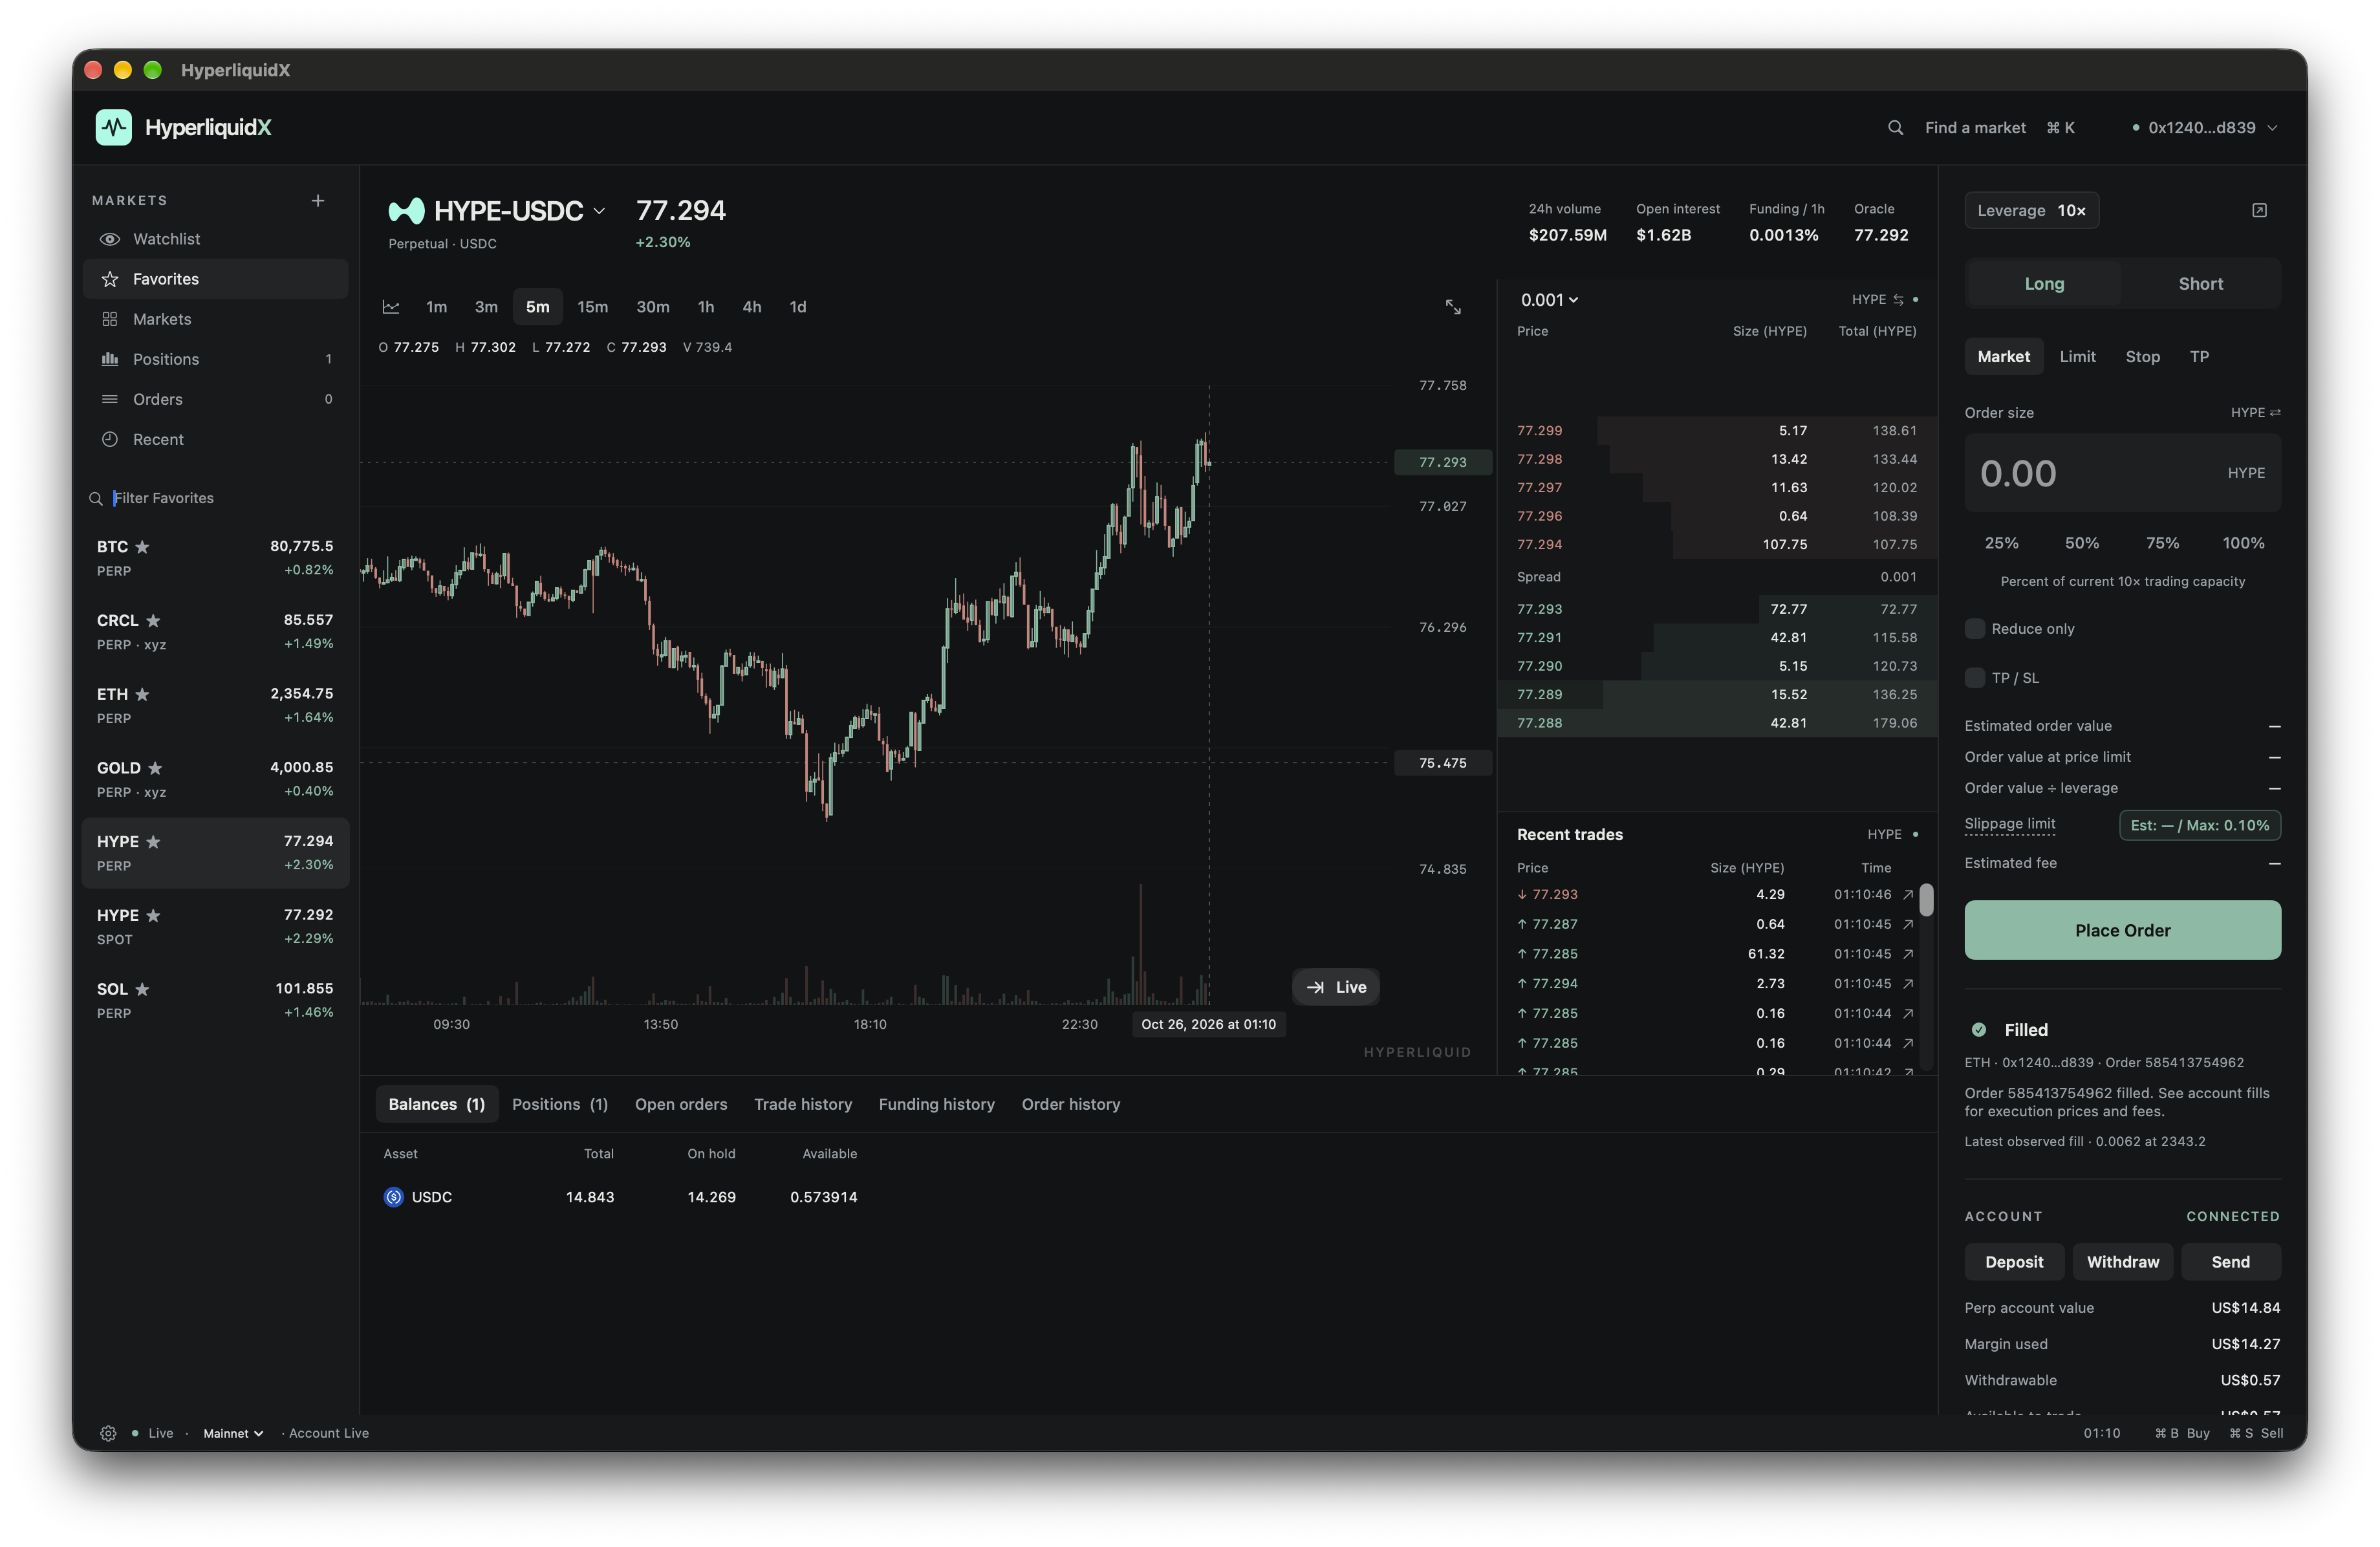Switch to Trade history tab
This screenshot has width=2380, height=1547.
click(x=803, y=1104)
